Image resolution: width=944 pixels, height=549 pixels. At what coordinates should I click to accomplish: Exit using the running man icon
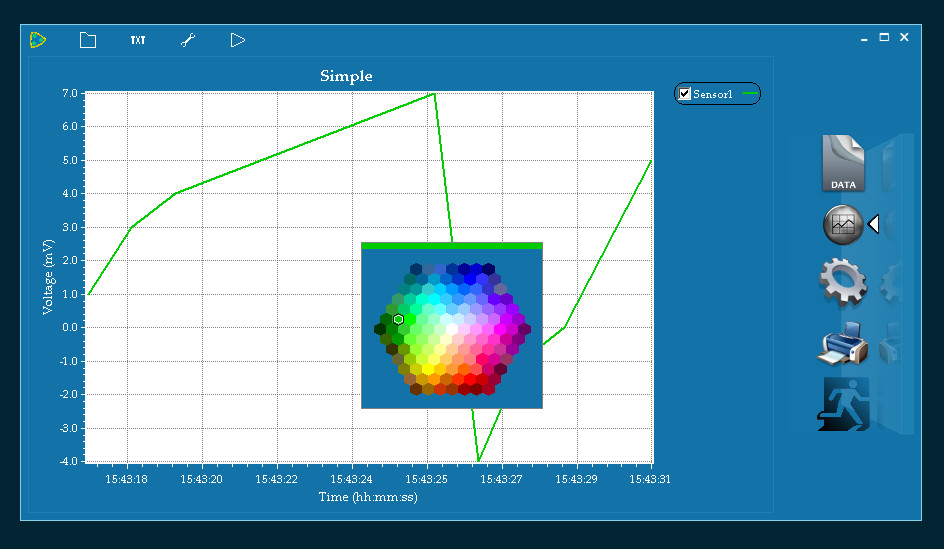point(844,404)
